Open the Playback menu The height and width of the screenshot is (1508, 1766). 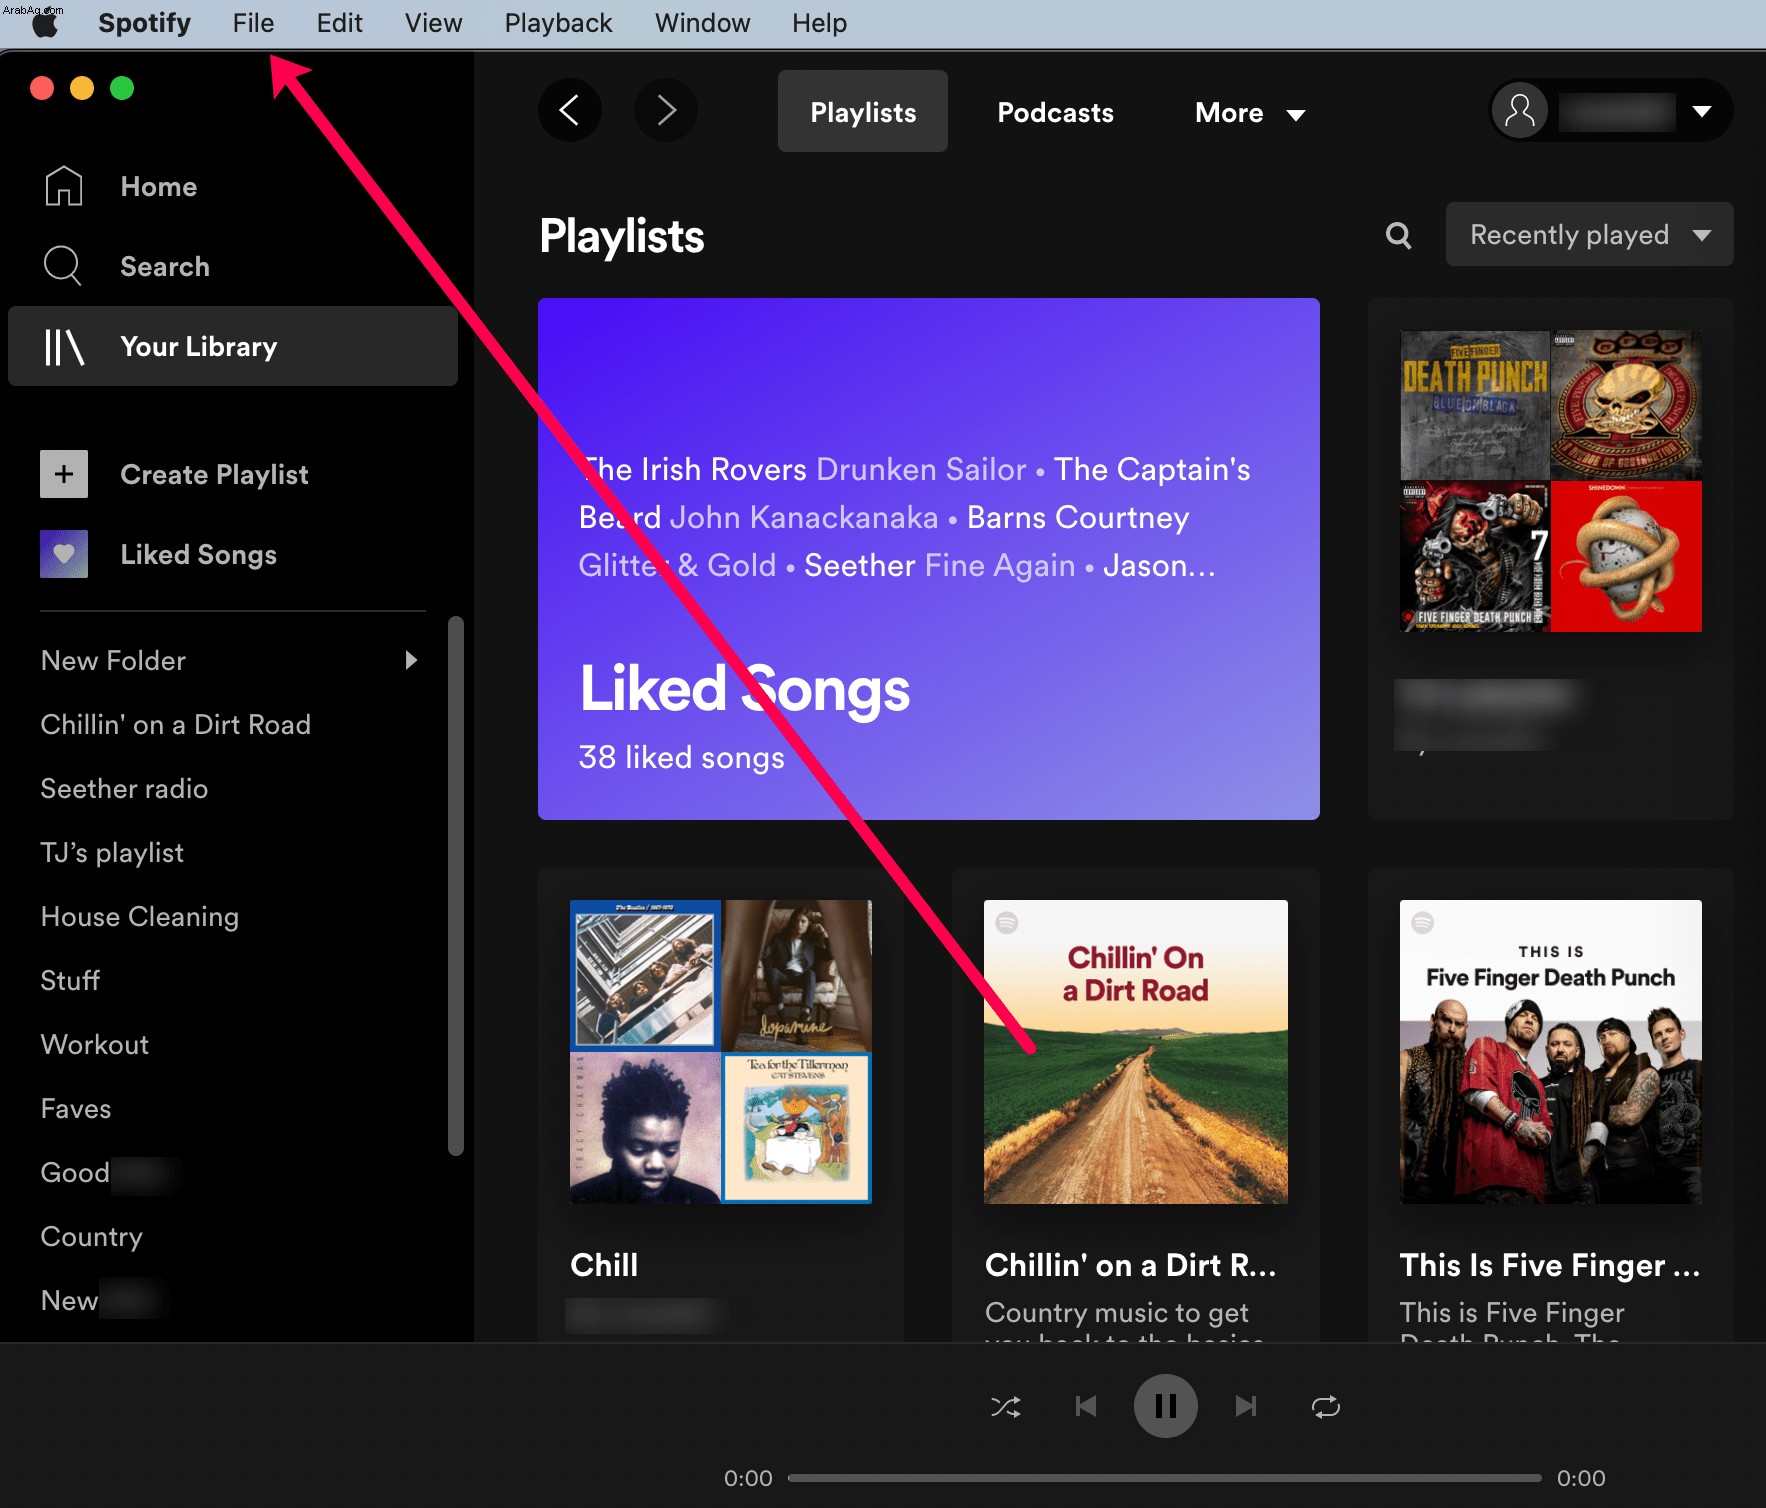pos(558,23)
